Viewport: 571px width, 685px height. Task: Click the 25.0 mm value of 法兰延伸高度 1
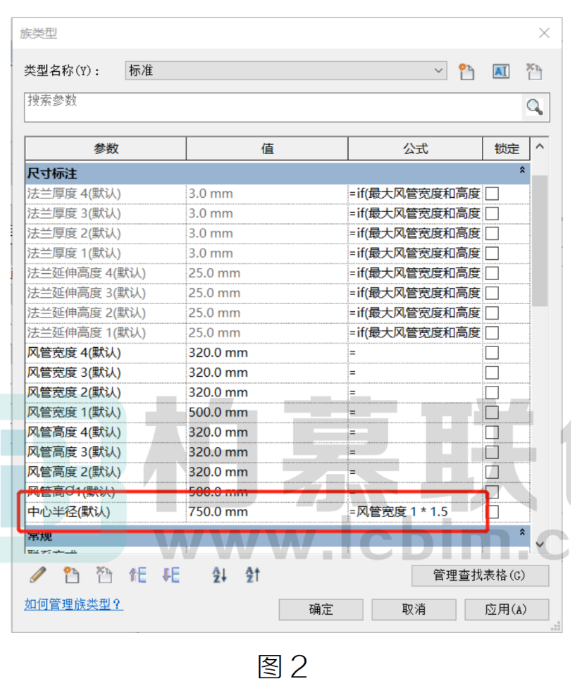[x=214, y=333]
